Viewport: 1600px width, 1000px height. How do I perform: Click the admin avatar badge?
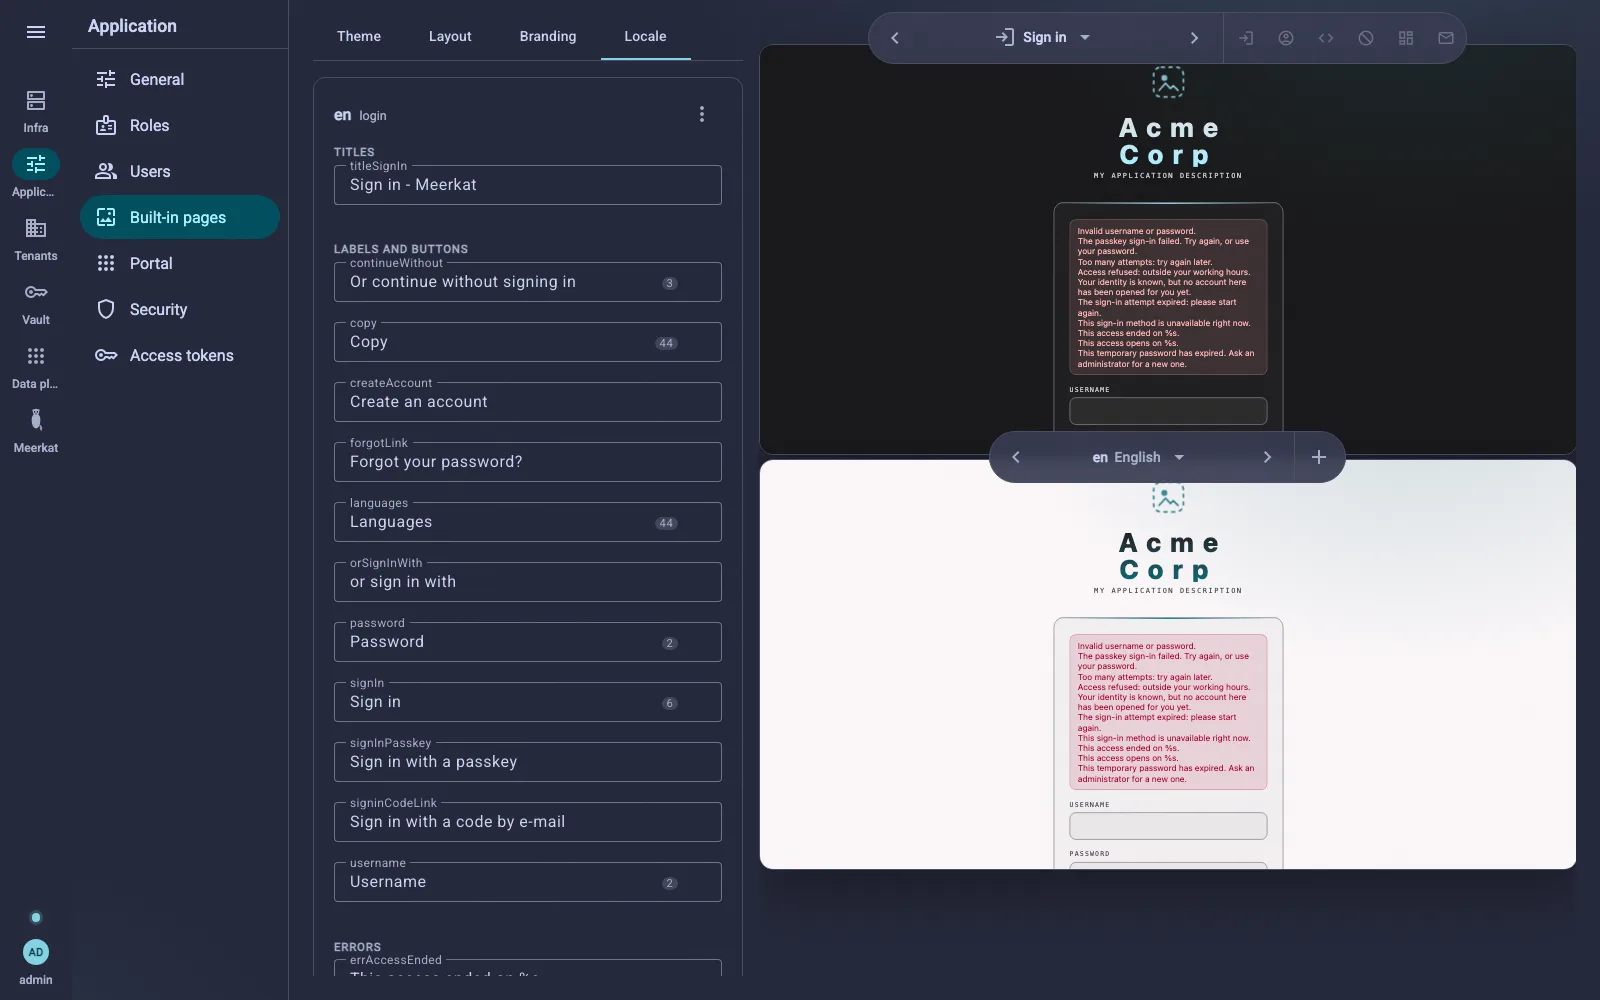point(36,952)
